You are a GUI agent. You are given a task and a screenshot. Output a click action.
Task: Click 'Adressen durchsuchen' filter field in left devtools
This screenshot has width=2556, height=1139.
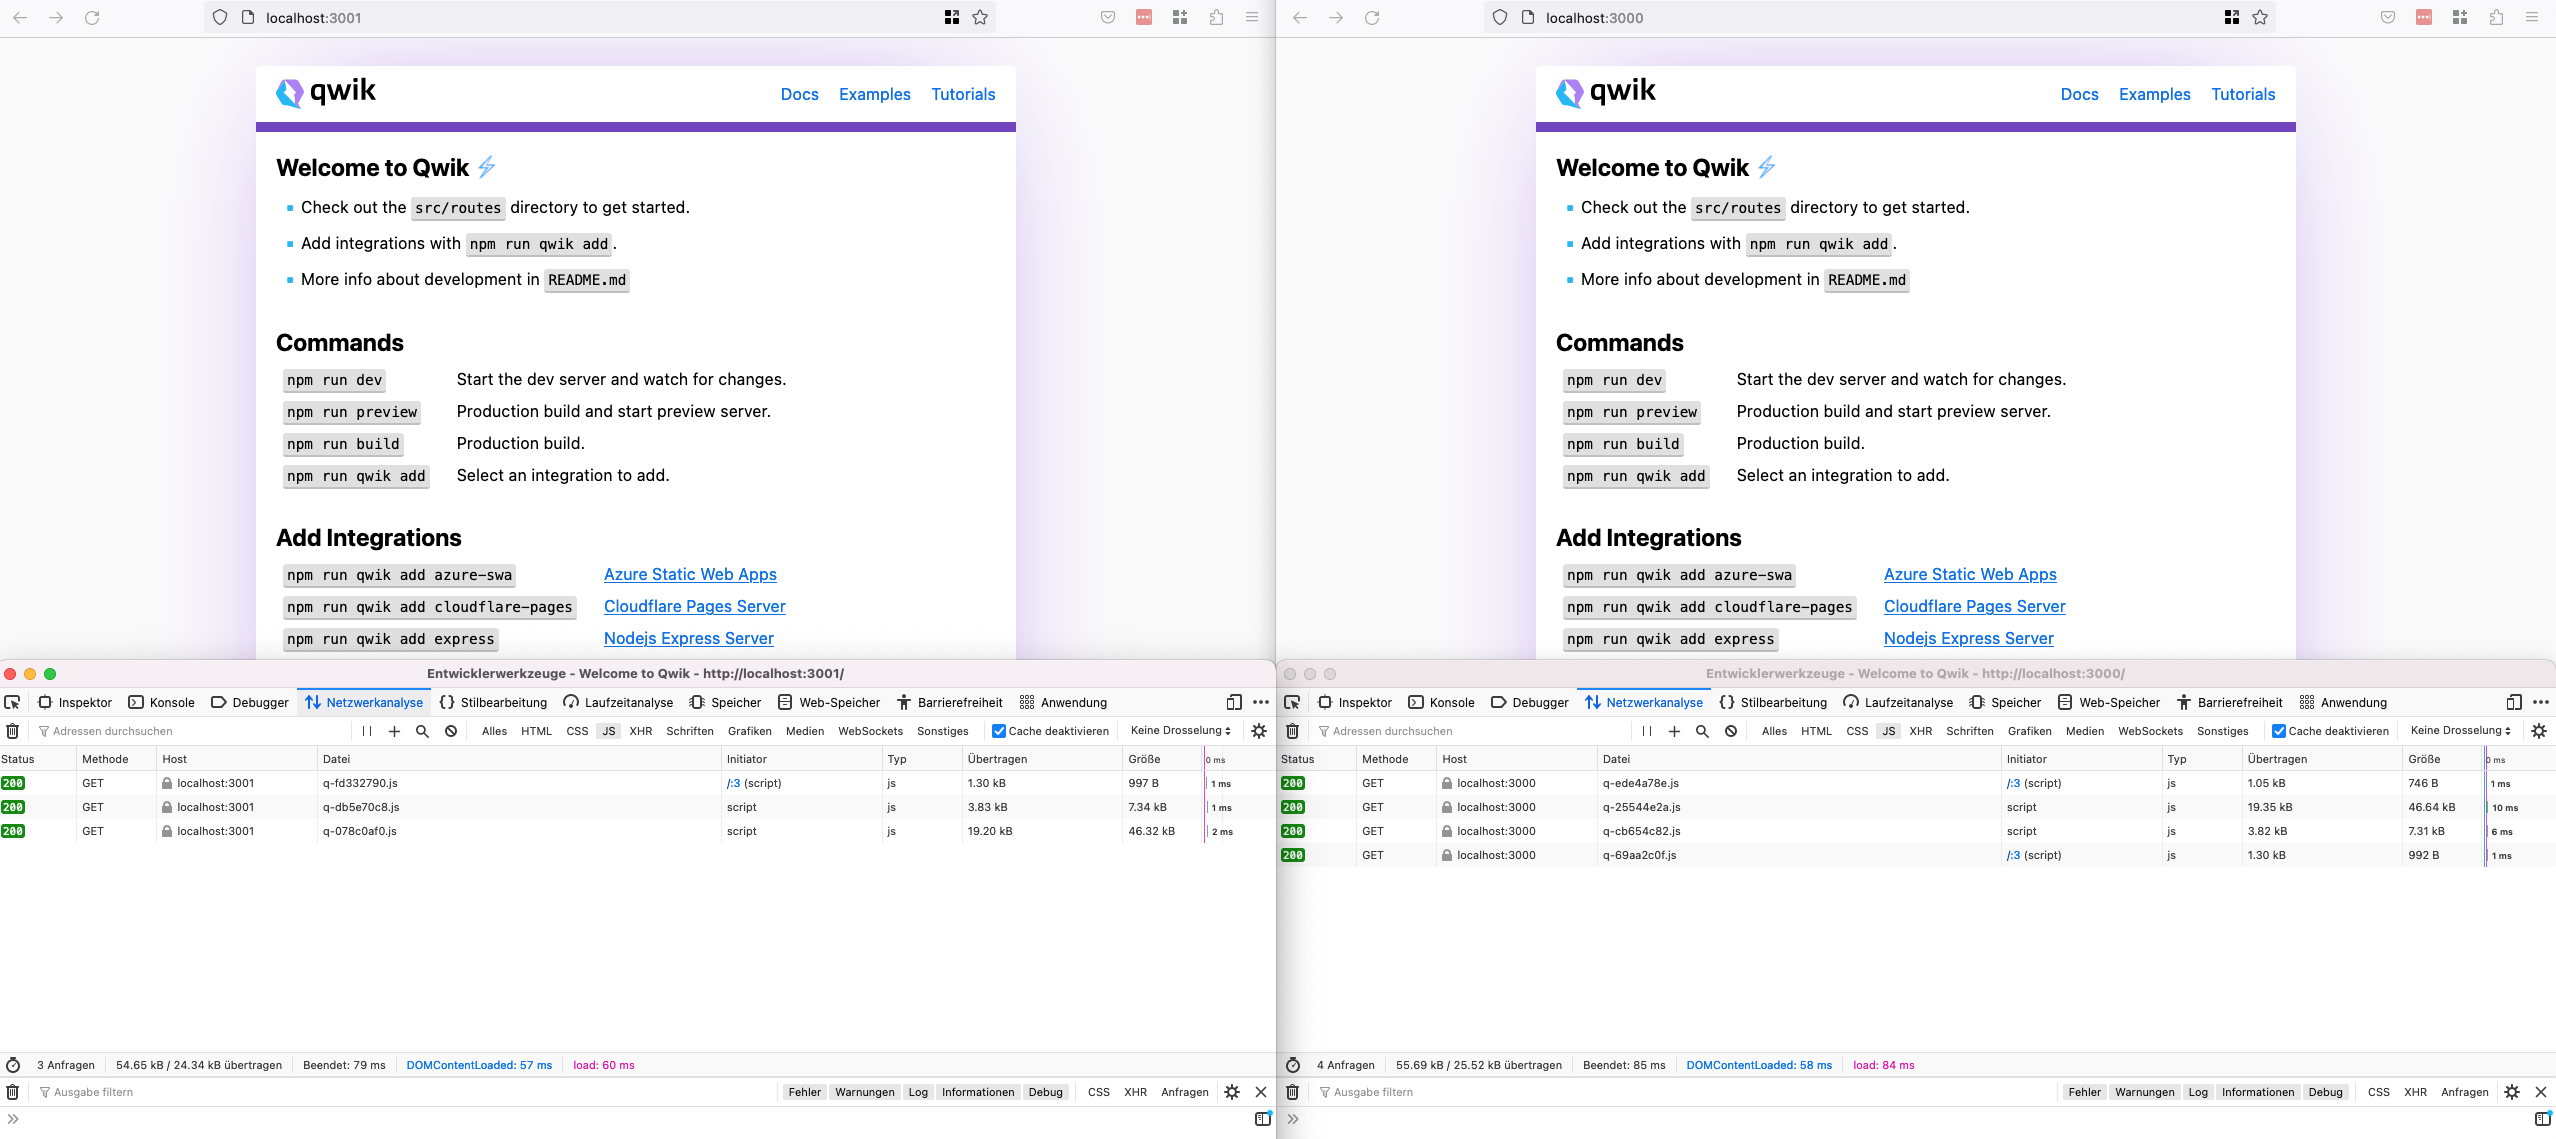point(190,731)
